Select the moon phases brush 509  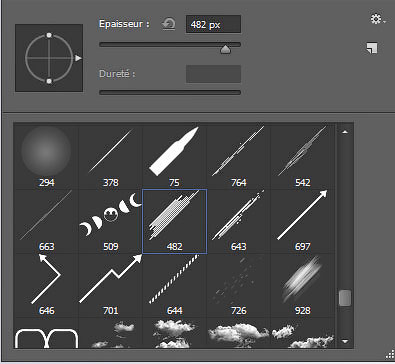point(110,221)
